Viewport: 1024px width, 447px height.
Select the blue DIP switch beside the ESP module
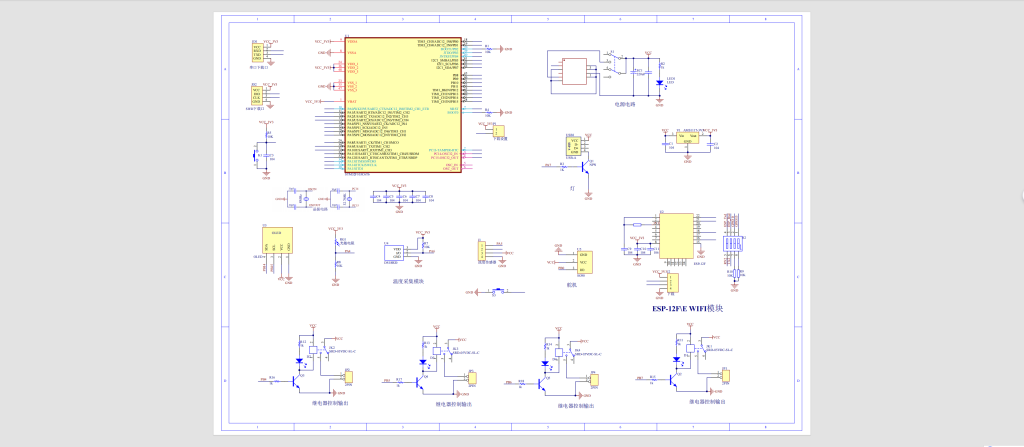coord(732,244)
